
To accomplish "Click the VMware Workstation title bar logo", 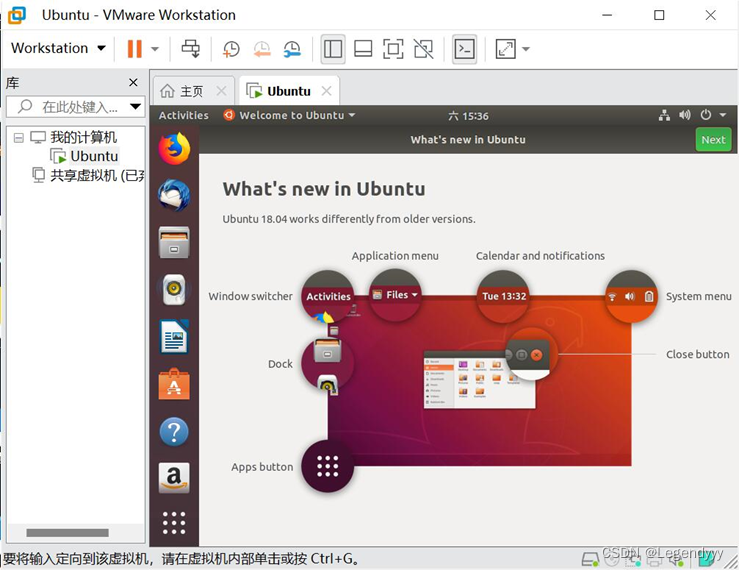I will pyautogui.click(x=17, y=15).
